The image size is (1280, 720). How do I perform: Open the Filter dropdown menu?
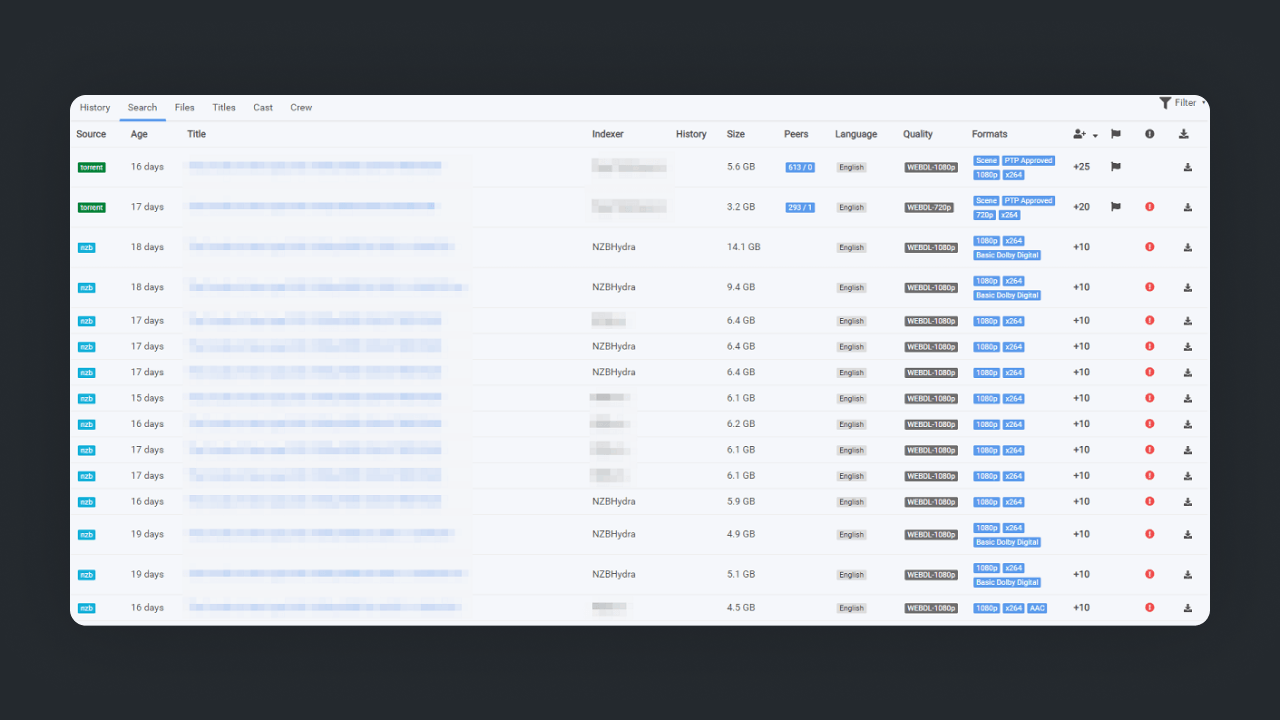pyautogui.click(x=1181, y=103)
